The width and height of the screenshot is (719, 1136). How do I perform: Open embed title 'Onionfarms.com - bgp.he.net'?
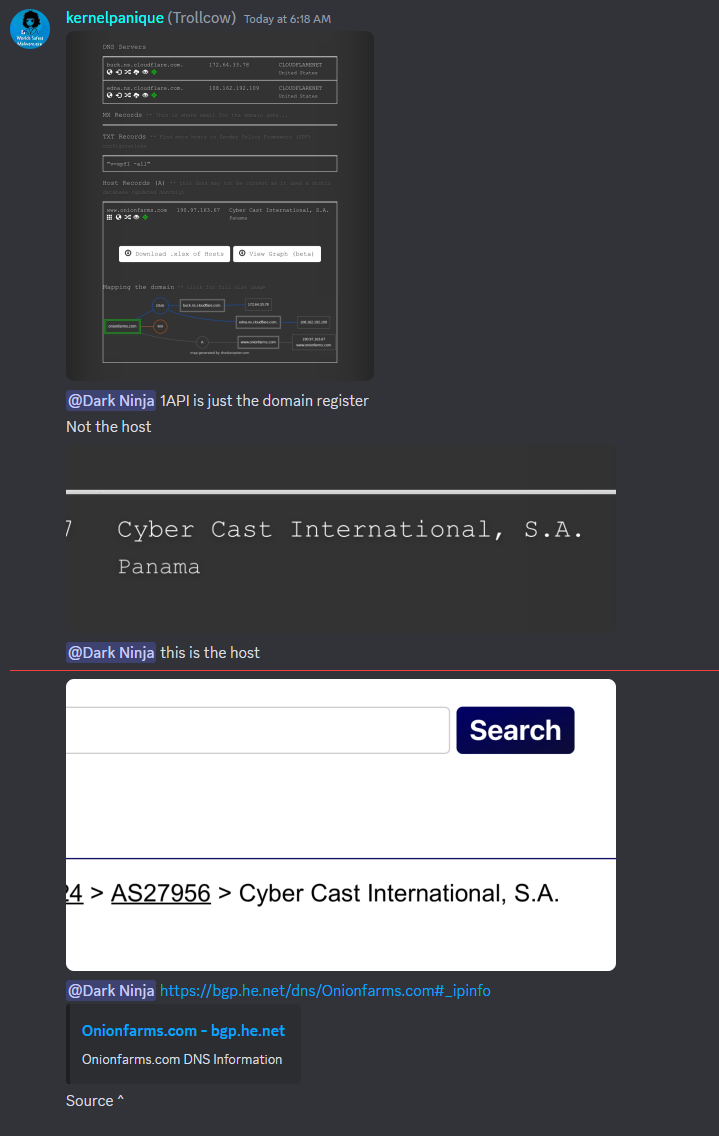(x=183, y=1031)
